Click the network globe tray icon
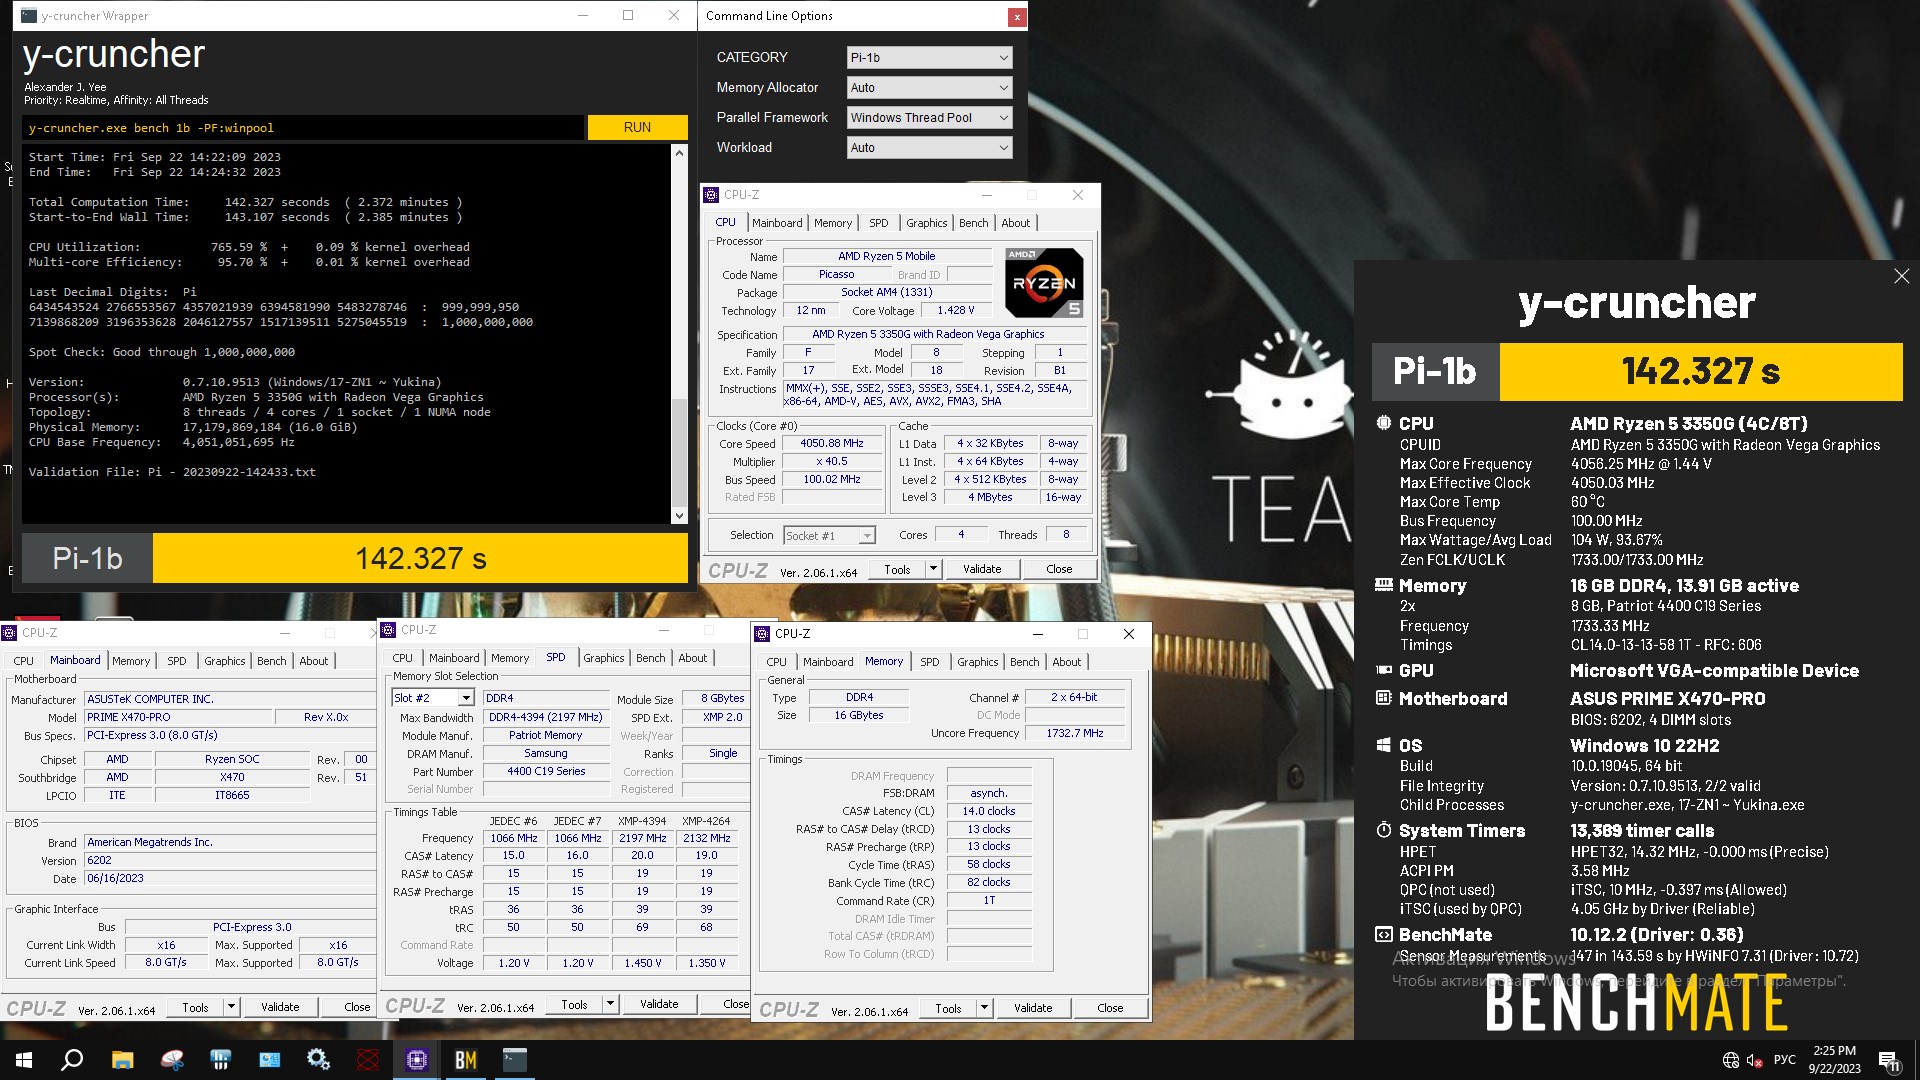This screenshot has height=1080, width=1920. (1731, 1060)
